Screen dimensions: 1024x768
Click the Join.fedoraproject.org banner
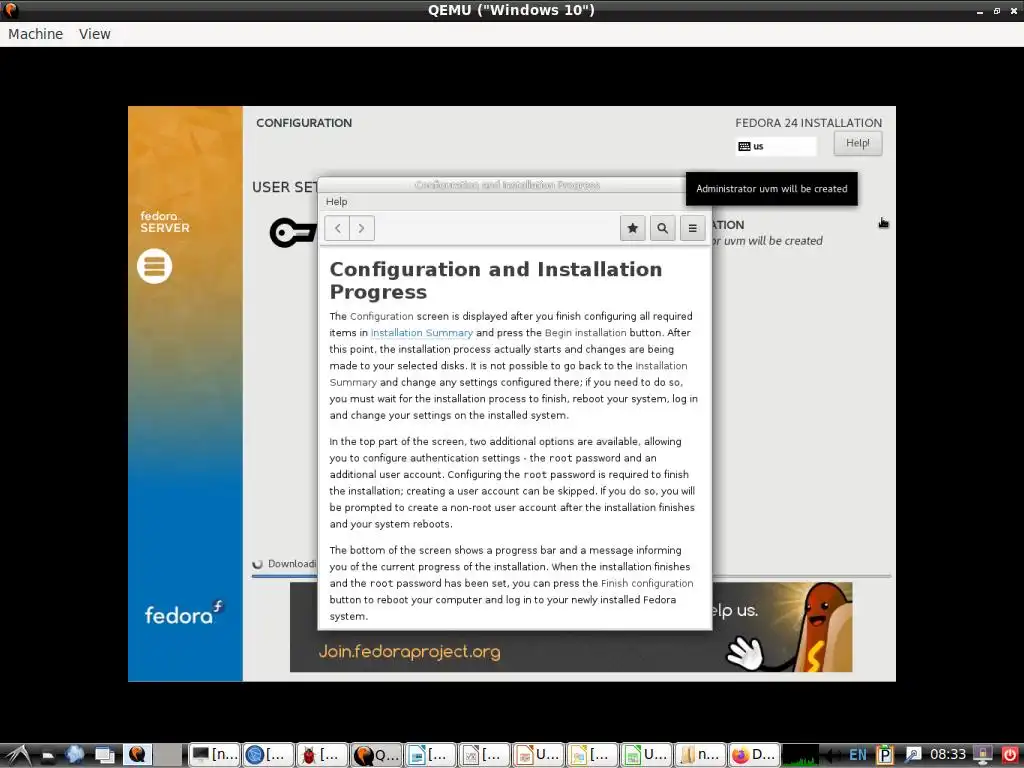(571, 627)
